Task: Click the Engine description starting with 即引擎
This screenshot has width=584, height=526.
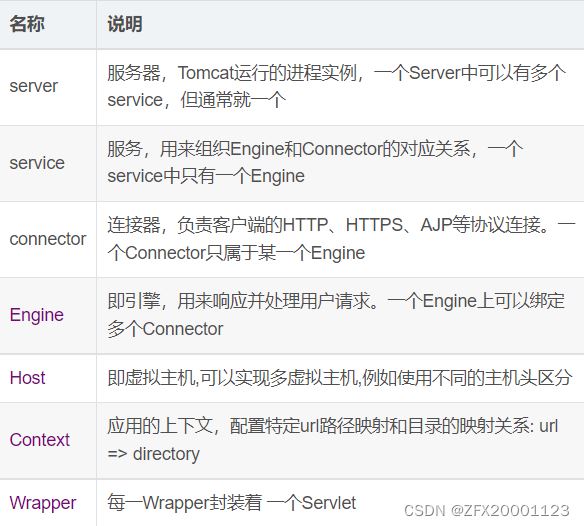Action: tap(336, 315)
